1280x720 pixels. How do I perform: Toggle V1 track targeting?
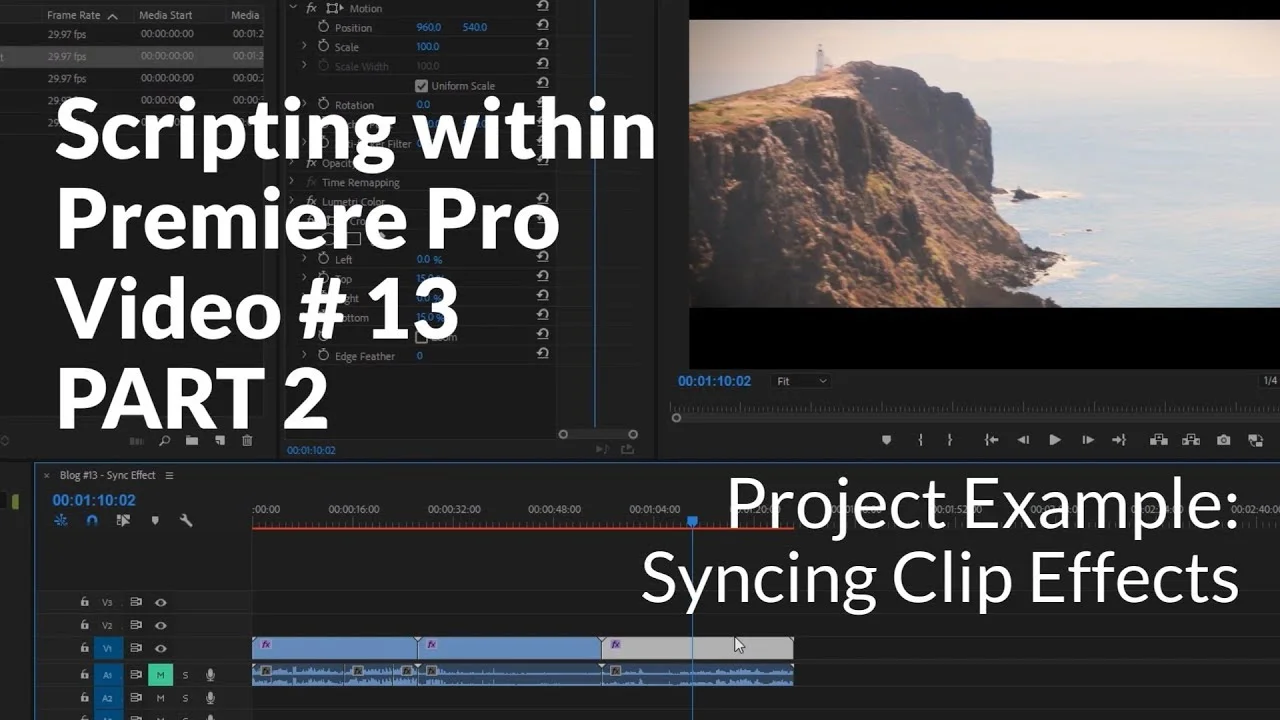(x=108, y=648)
